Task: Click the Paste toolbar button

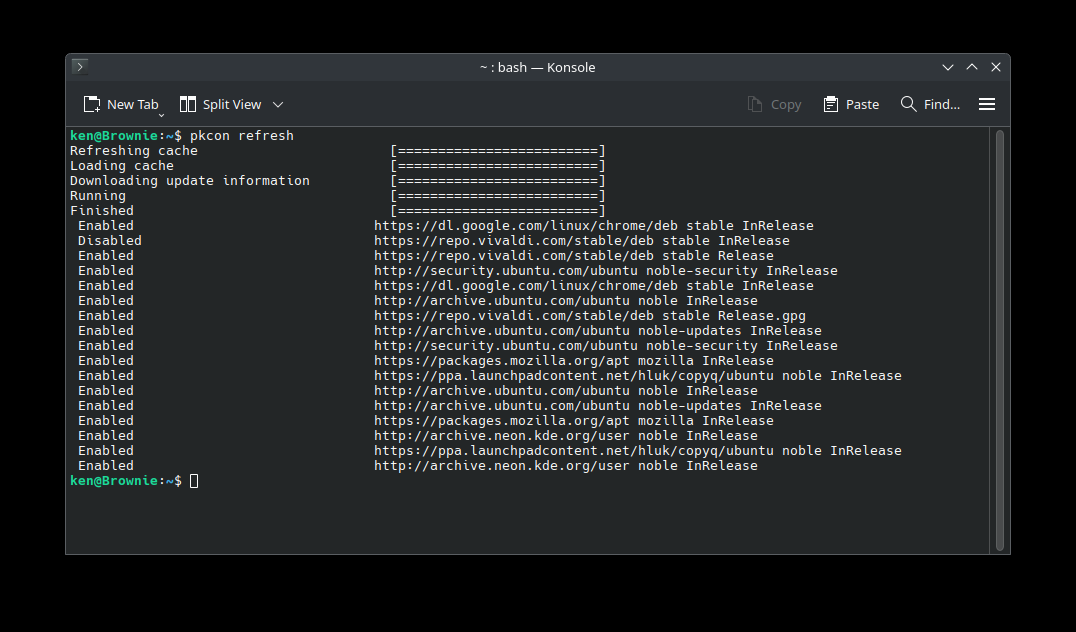Action: point(851,104)
